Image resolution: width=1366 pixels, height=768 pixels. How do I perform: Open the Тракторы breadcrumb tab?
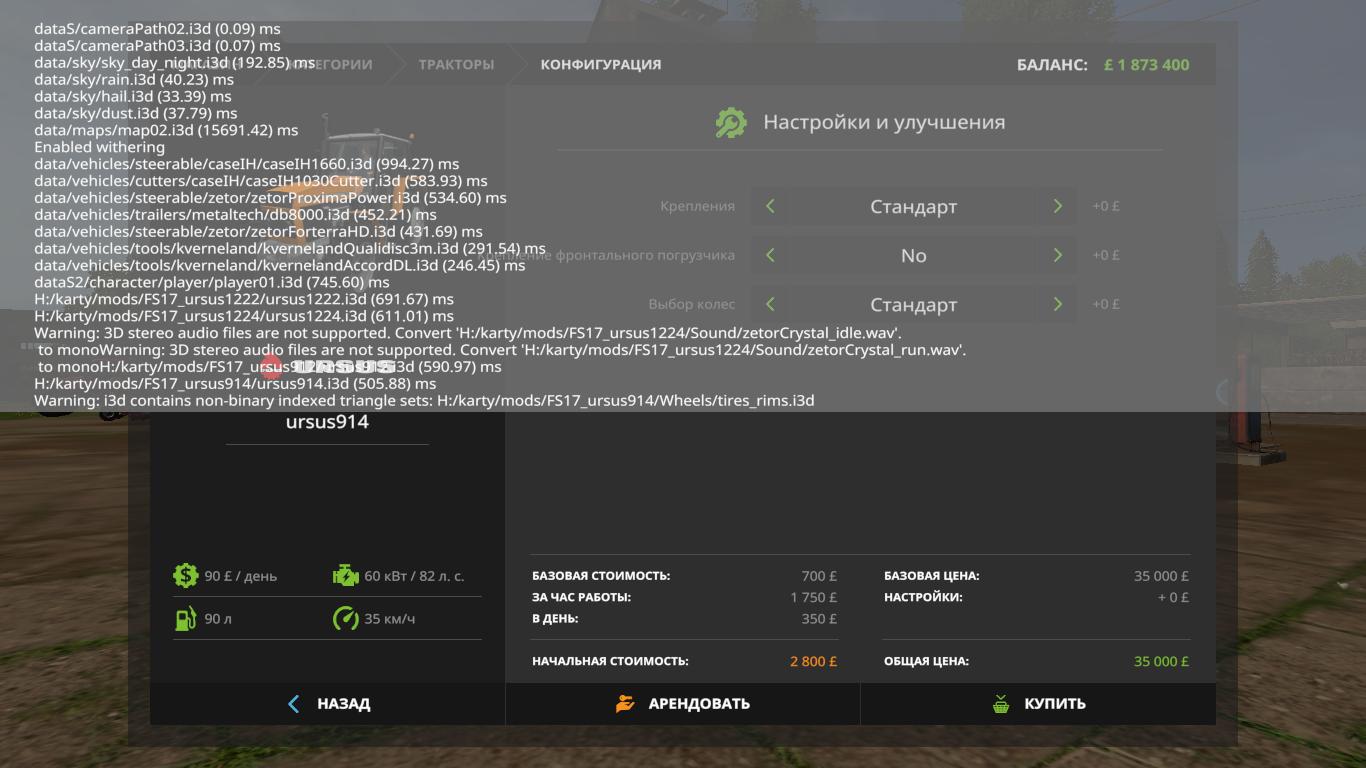click(x=456, y=65)
